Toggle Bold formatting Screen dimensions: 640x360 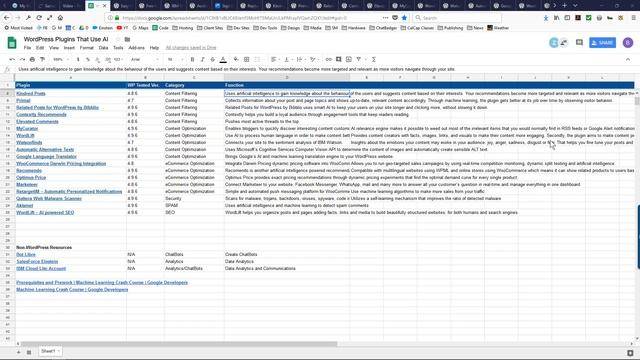click(192, 60)
